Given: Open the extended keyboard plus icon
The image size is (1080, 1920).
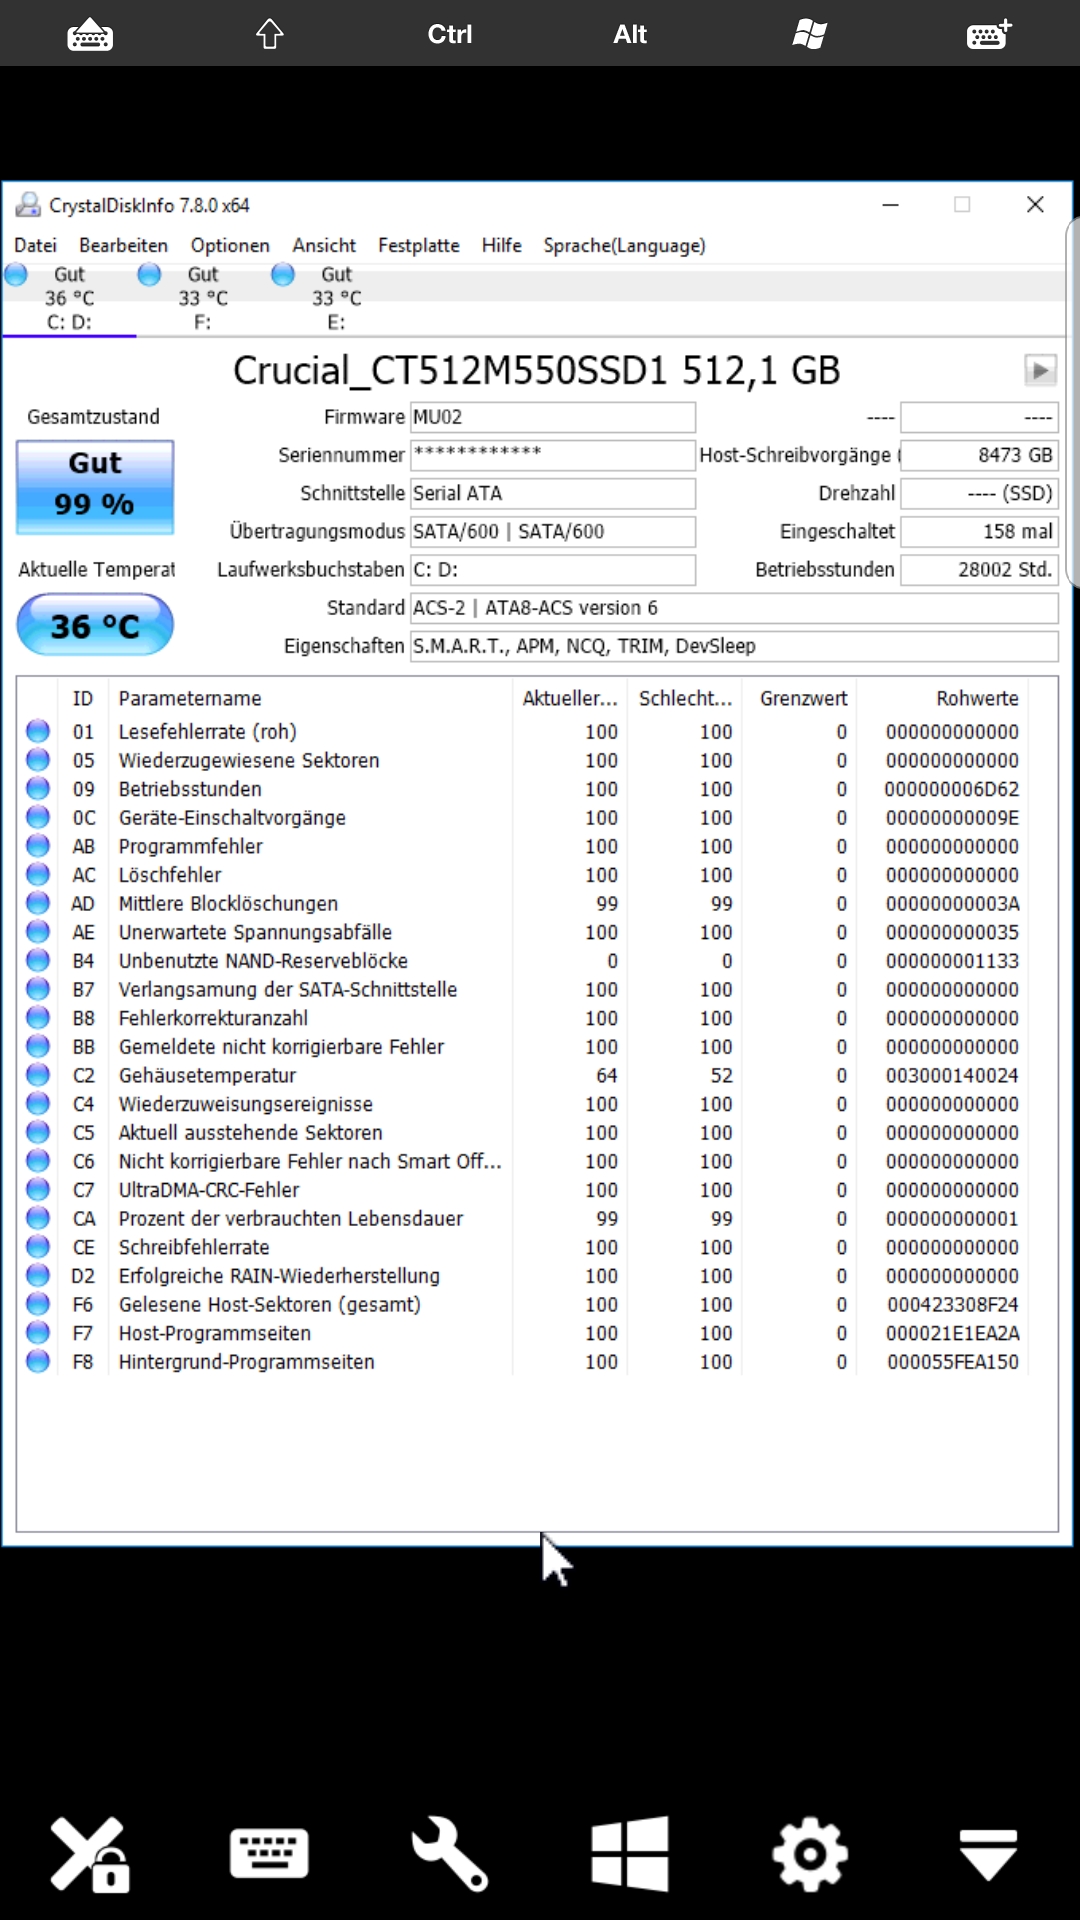Looking at the screenshot, I should [989, 34].
